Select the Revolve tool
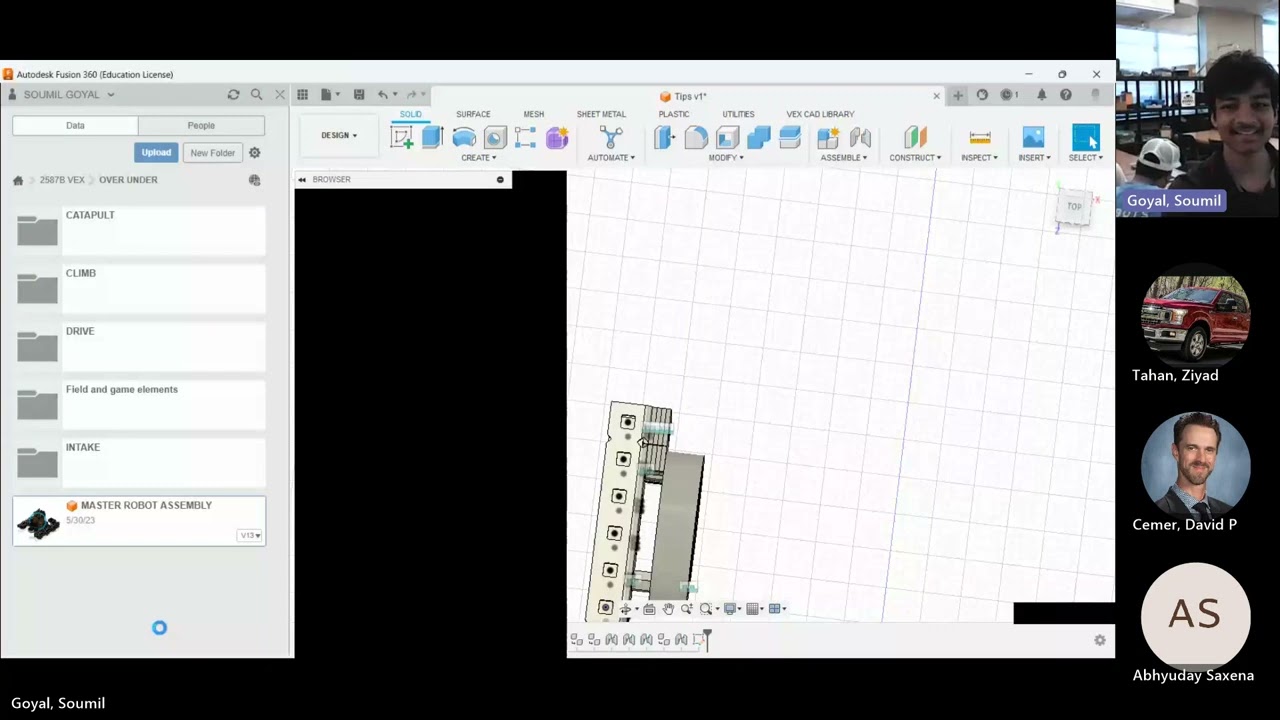This screenshot has height=720, width=1280. point(464,138)
